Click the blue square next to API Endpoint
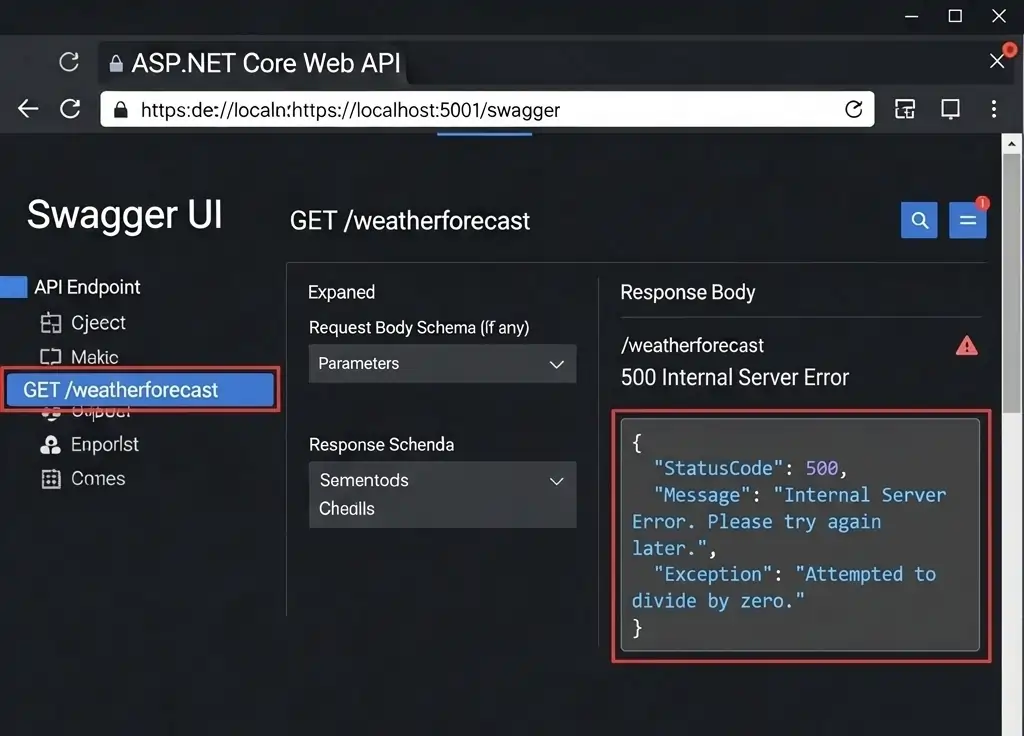The width and height of the screenshot is (1024, 736). [x=13, y=287]
